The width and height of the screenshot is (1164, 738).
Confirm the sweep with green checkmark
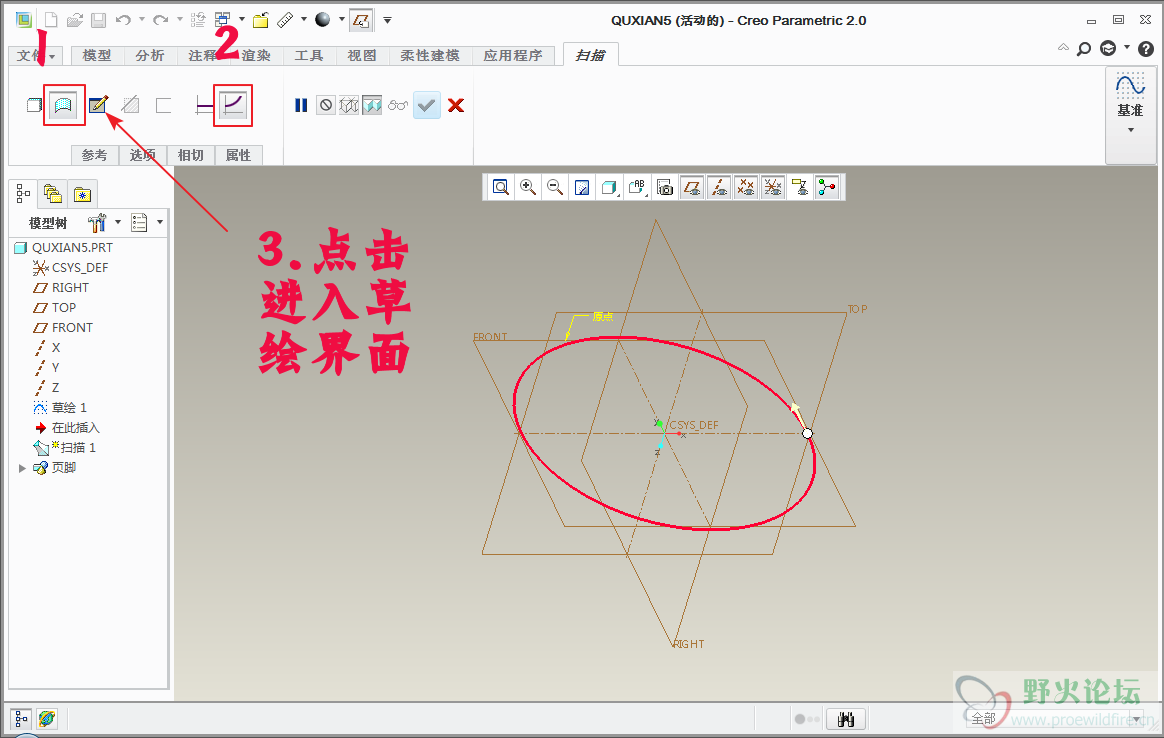pyautogui.click(x=426, y=105)
